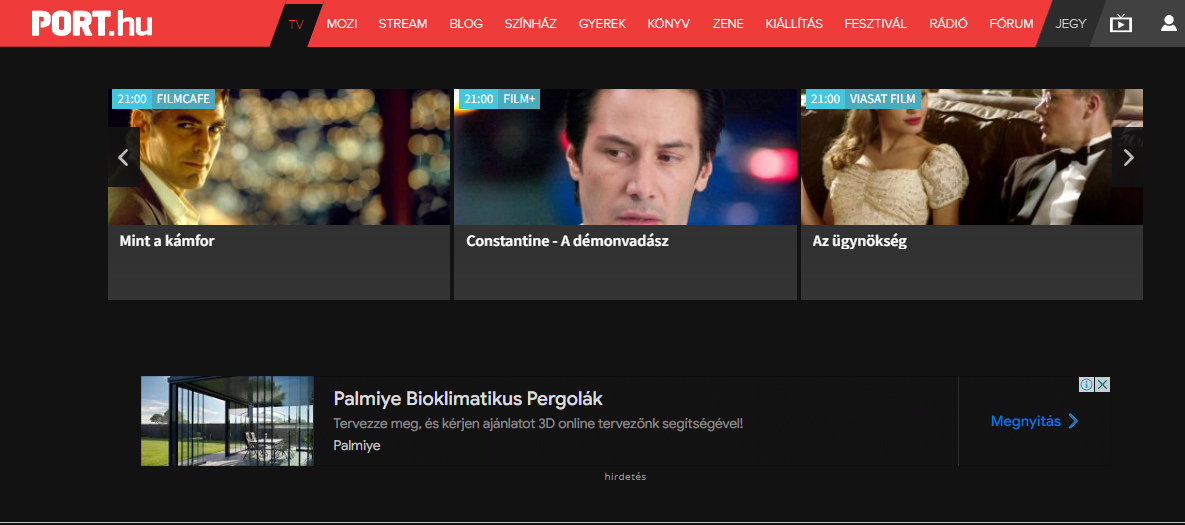Go to the KÖNYV section
This screenshot has height=525, width=1185.
(x=669, y=23)
